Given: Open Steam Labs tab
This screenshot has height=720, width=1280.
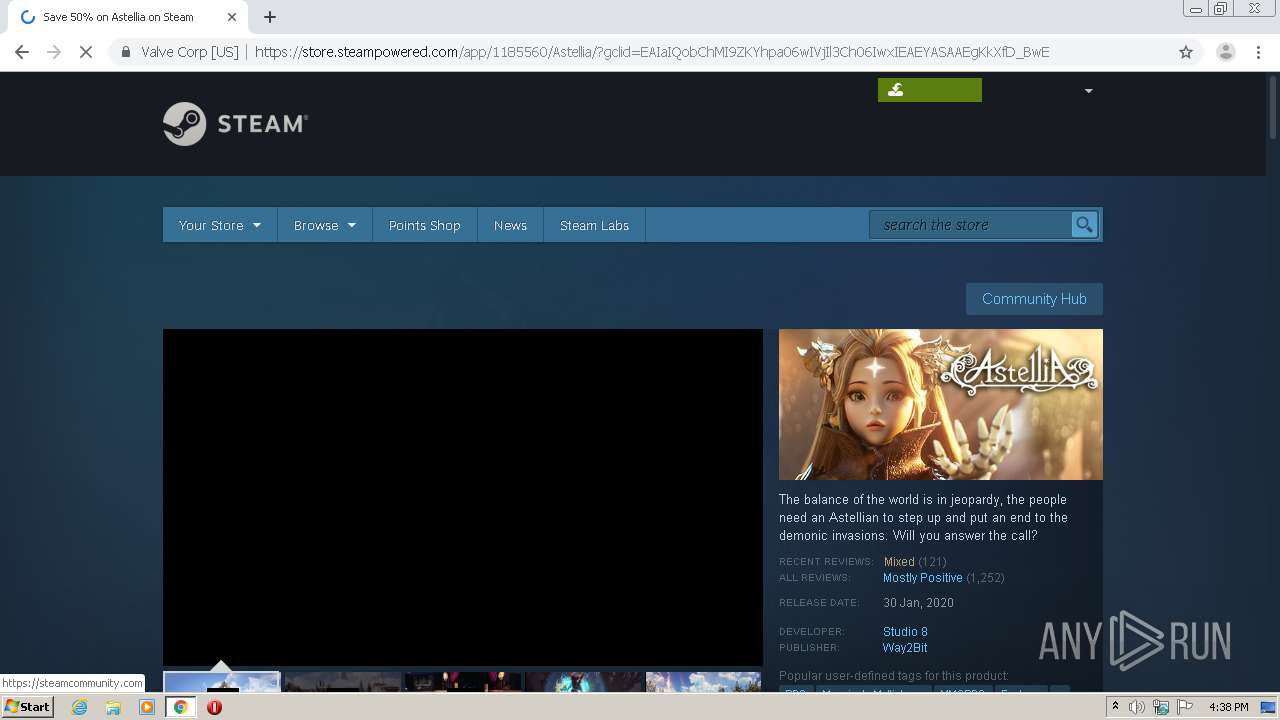Looking at the screenshot, I should [594, 225].
